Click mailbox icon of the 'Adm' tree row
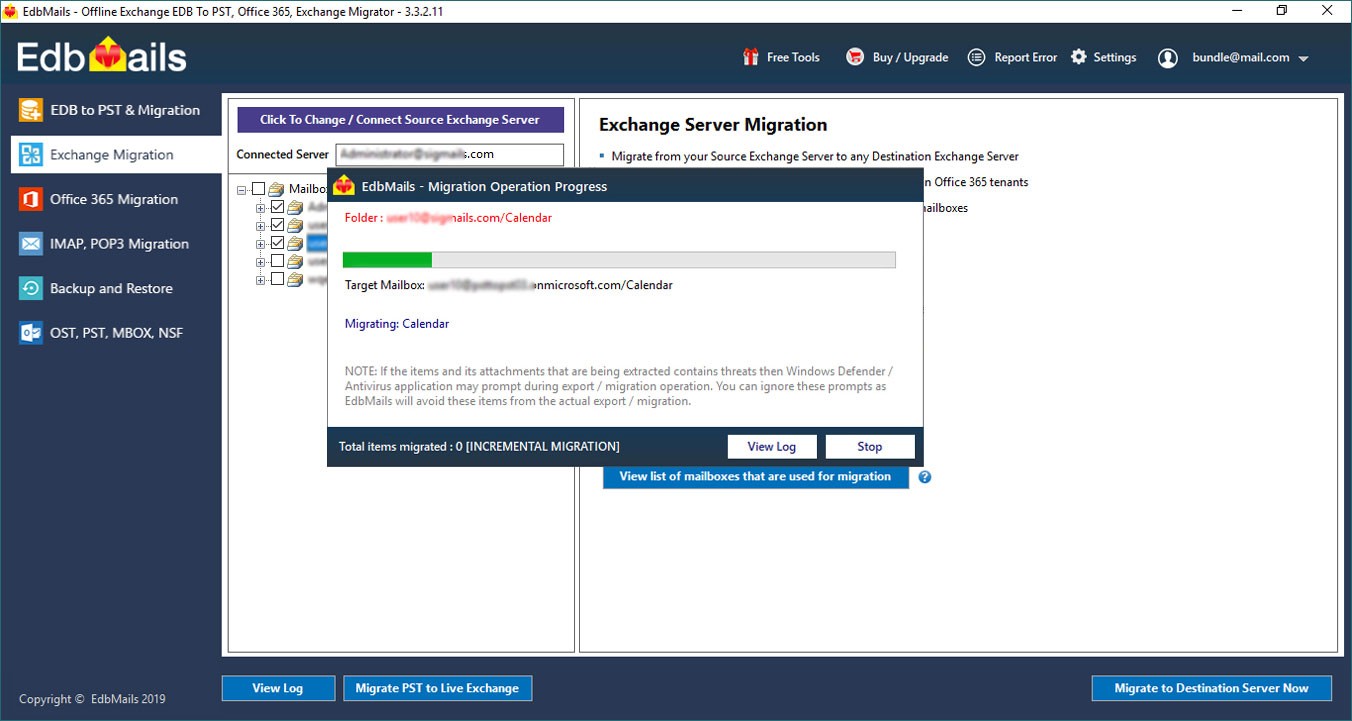This screenshot has height=721, width=1352. pyautogui.click(x=295, y=208)
